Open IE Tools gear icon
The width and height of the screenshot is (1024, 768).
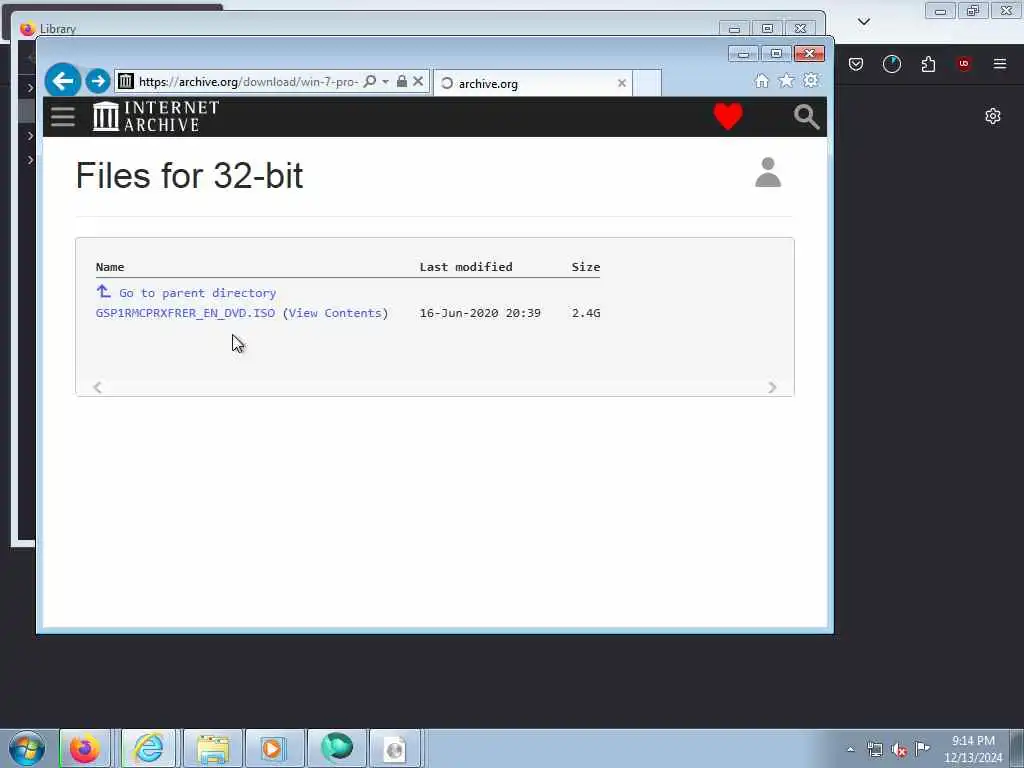(x=811, y=80)
